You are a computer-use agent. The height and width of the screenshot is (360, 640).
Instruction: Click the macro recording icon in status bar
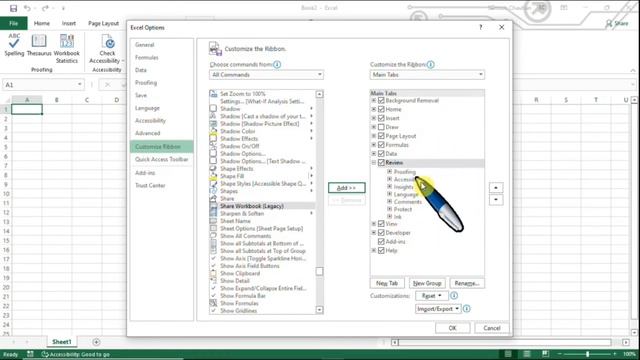(x=30, y=354)
